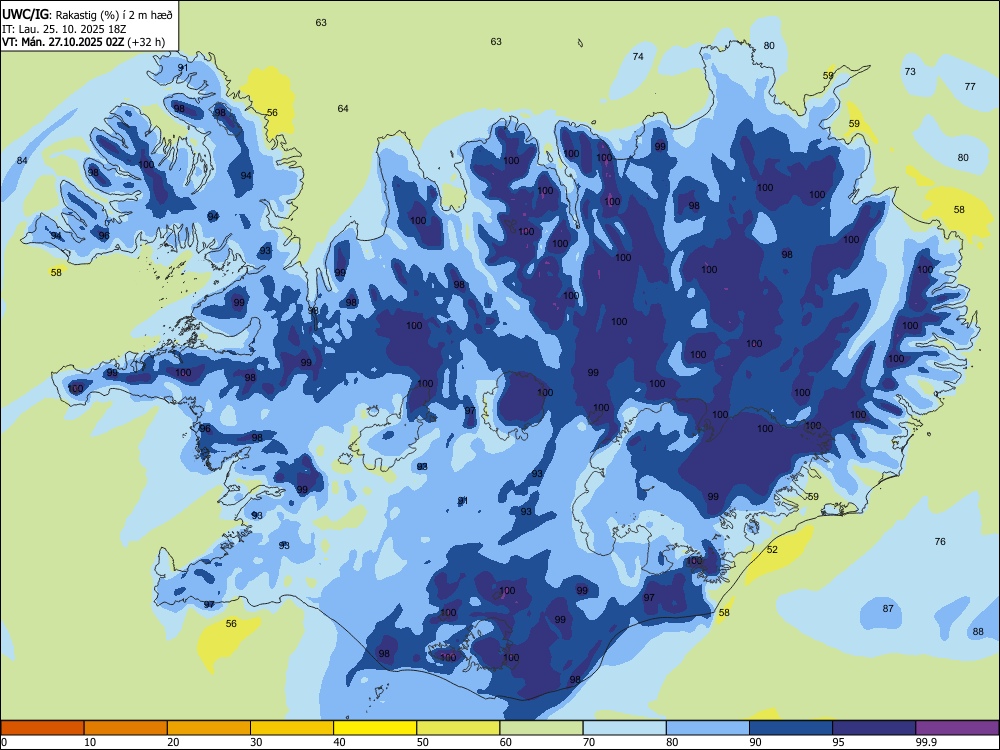Click the map value '77' in the northeast corner
The width and height of the screenshot is (1000, 750).
[970, 86]
